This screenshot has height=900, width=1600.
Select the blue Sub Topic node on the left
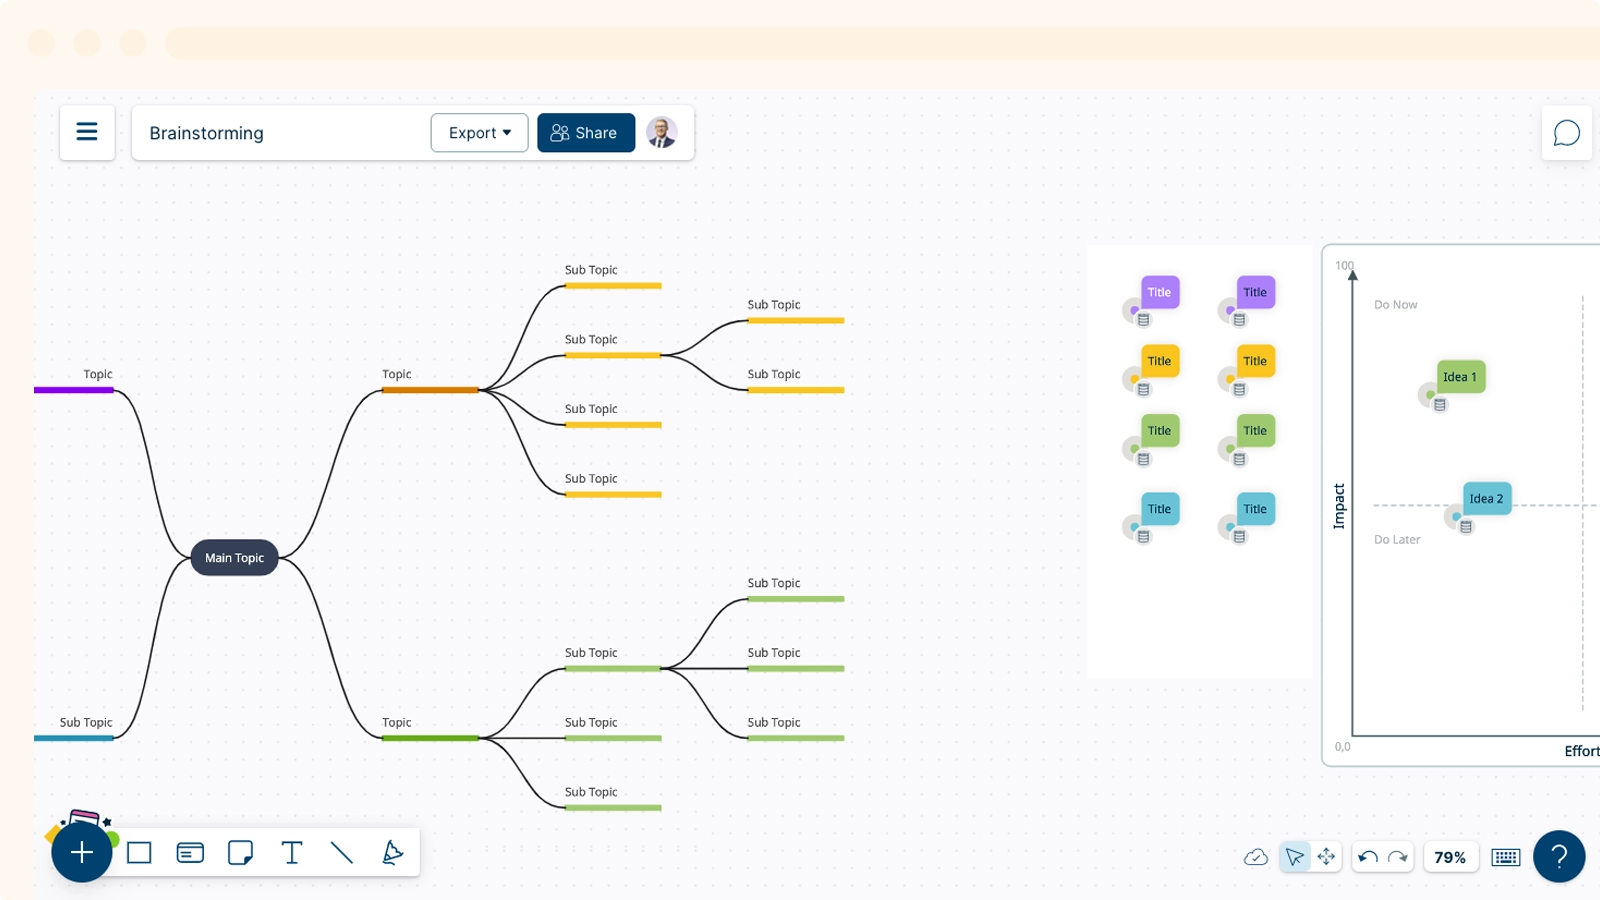pos(74,729)
